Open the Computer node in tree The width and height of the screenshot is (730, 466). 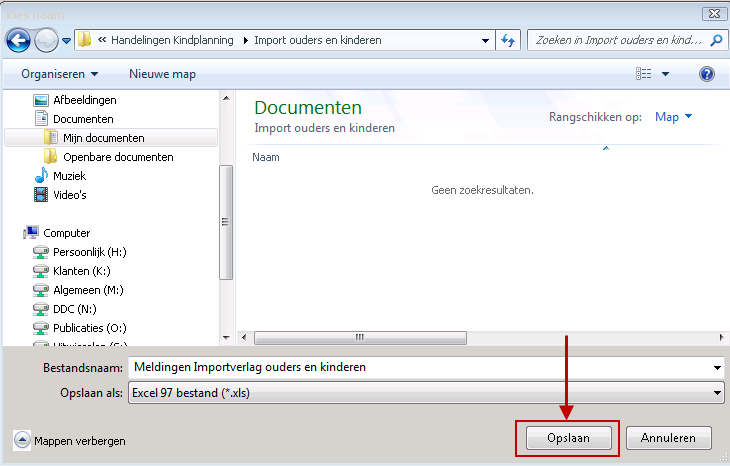point(66,233)
